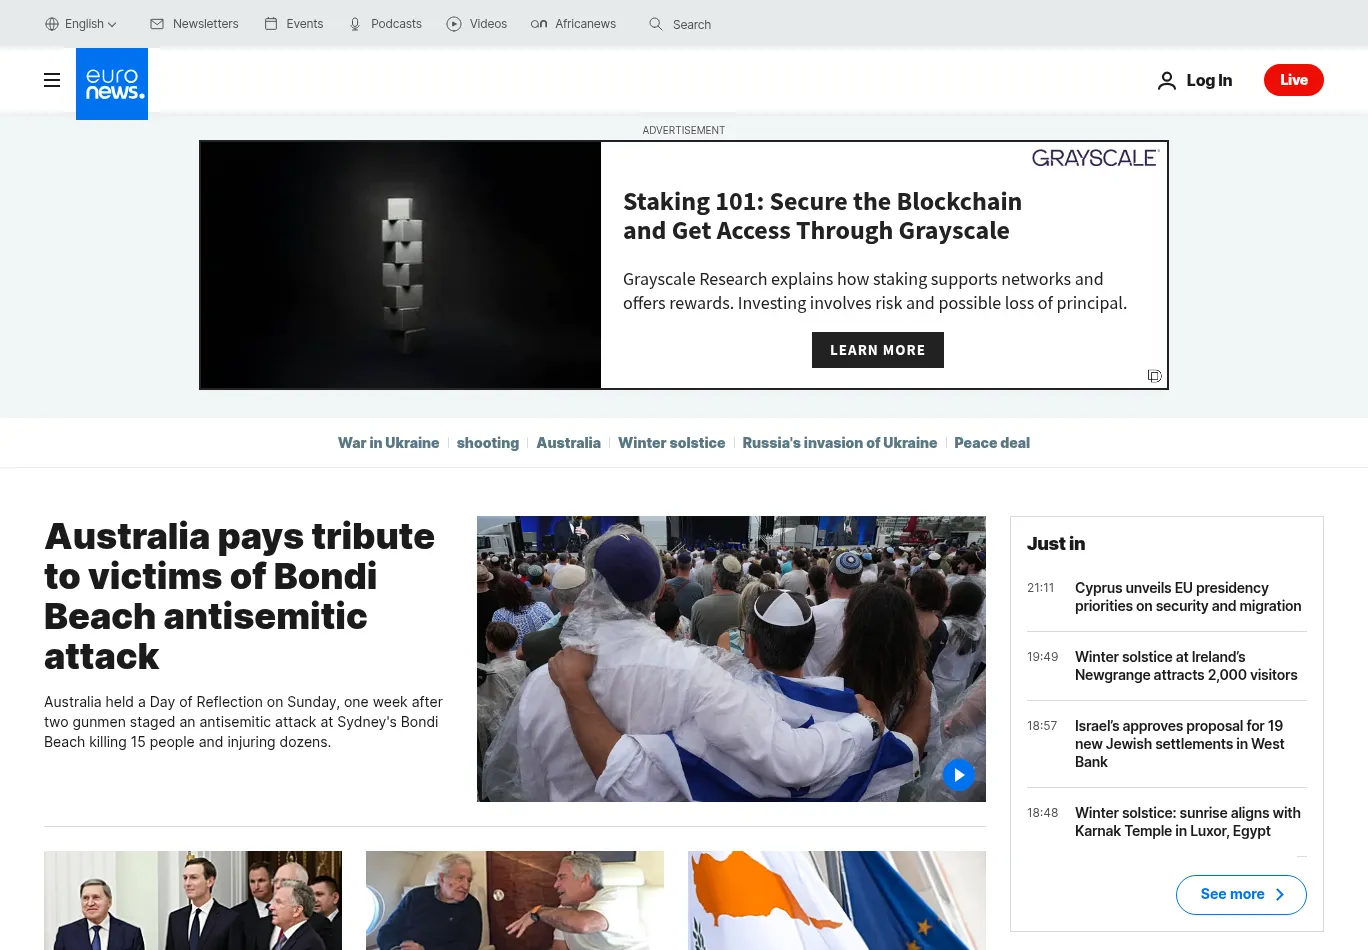Expand the English language dropdown

coord(81,24)
